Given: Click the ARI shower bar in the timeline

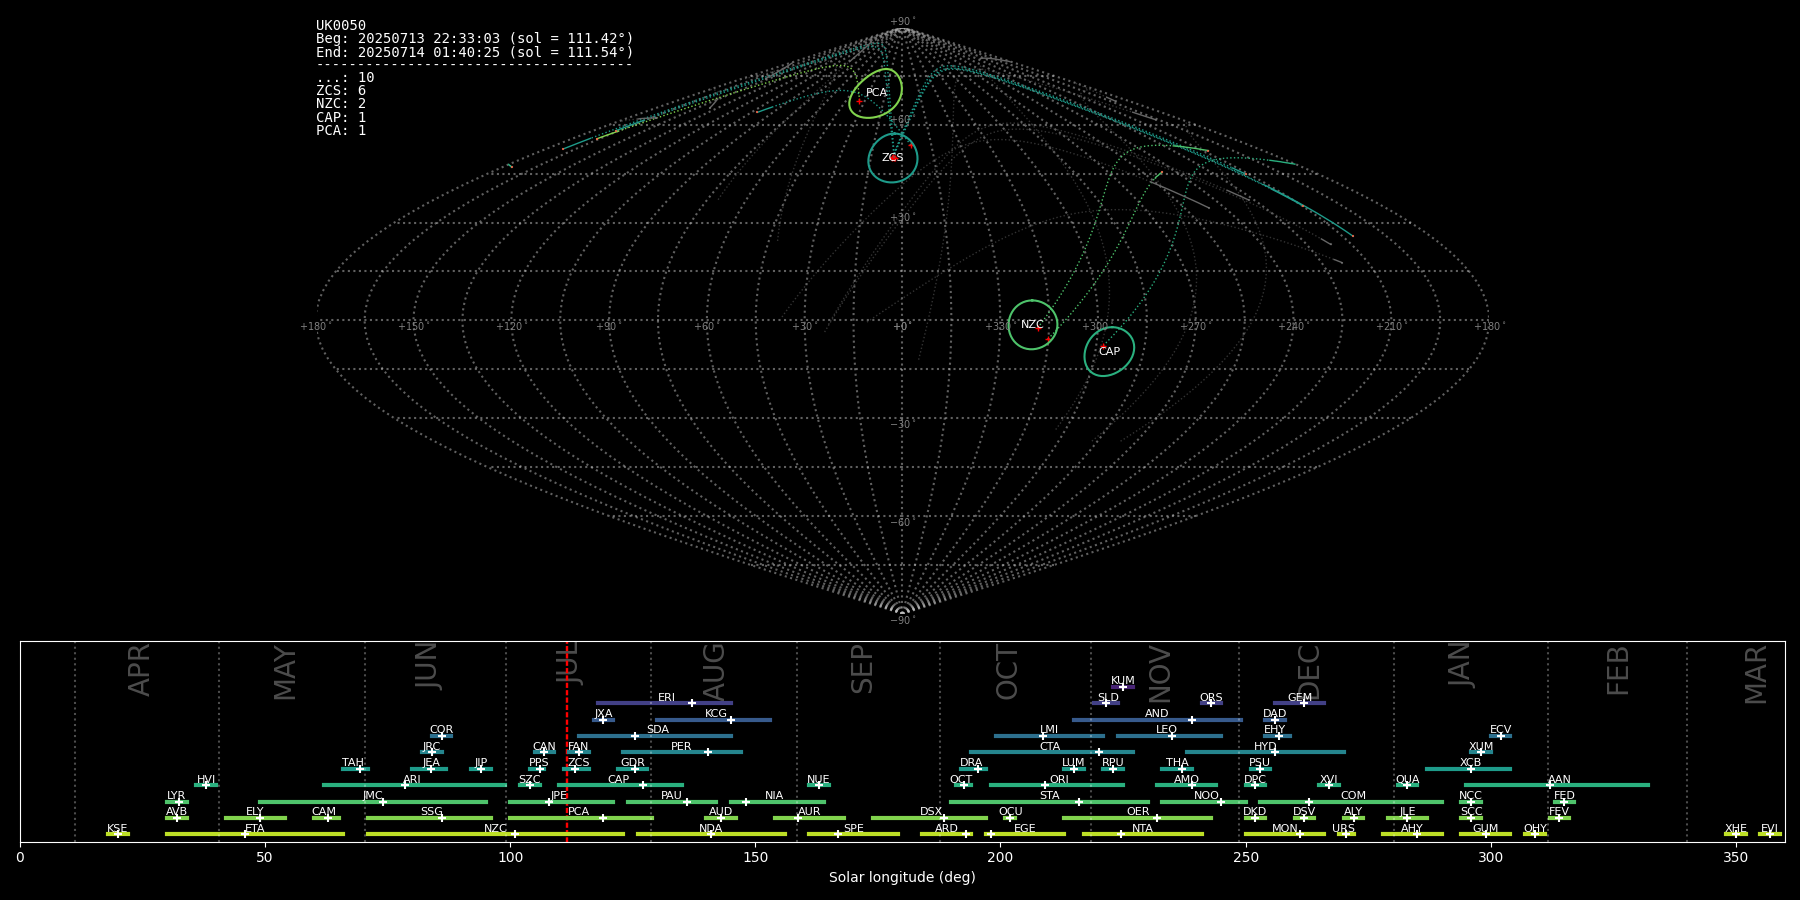Looking at the screenshot, I should click(x=414, y=785).
